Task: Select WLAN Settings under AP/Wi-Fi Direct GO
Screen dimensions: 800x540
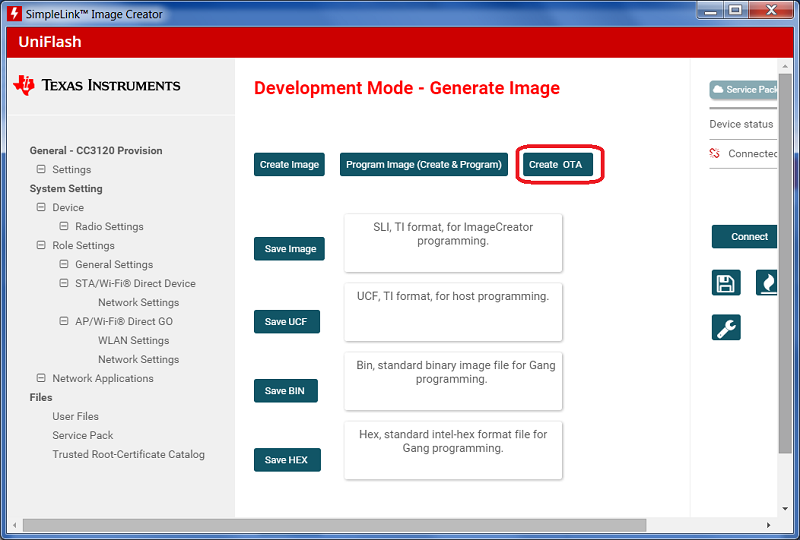Action: (x=133, y=341)
